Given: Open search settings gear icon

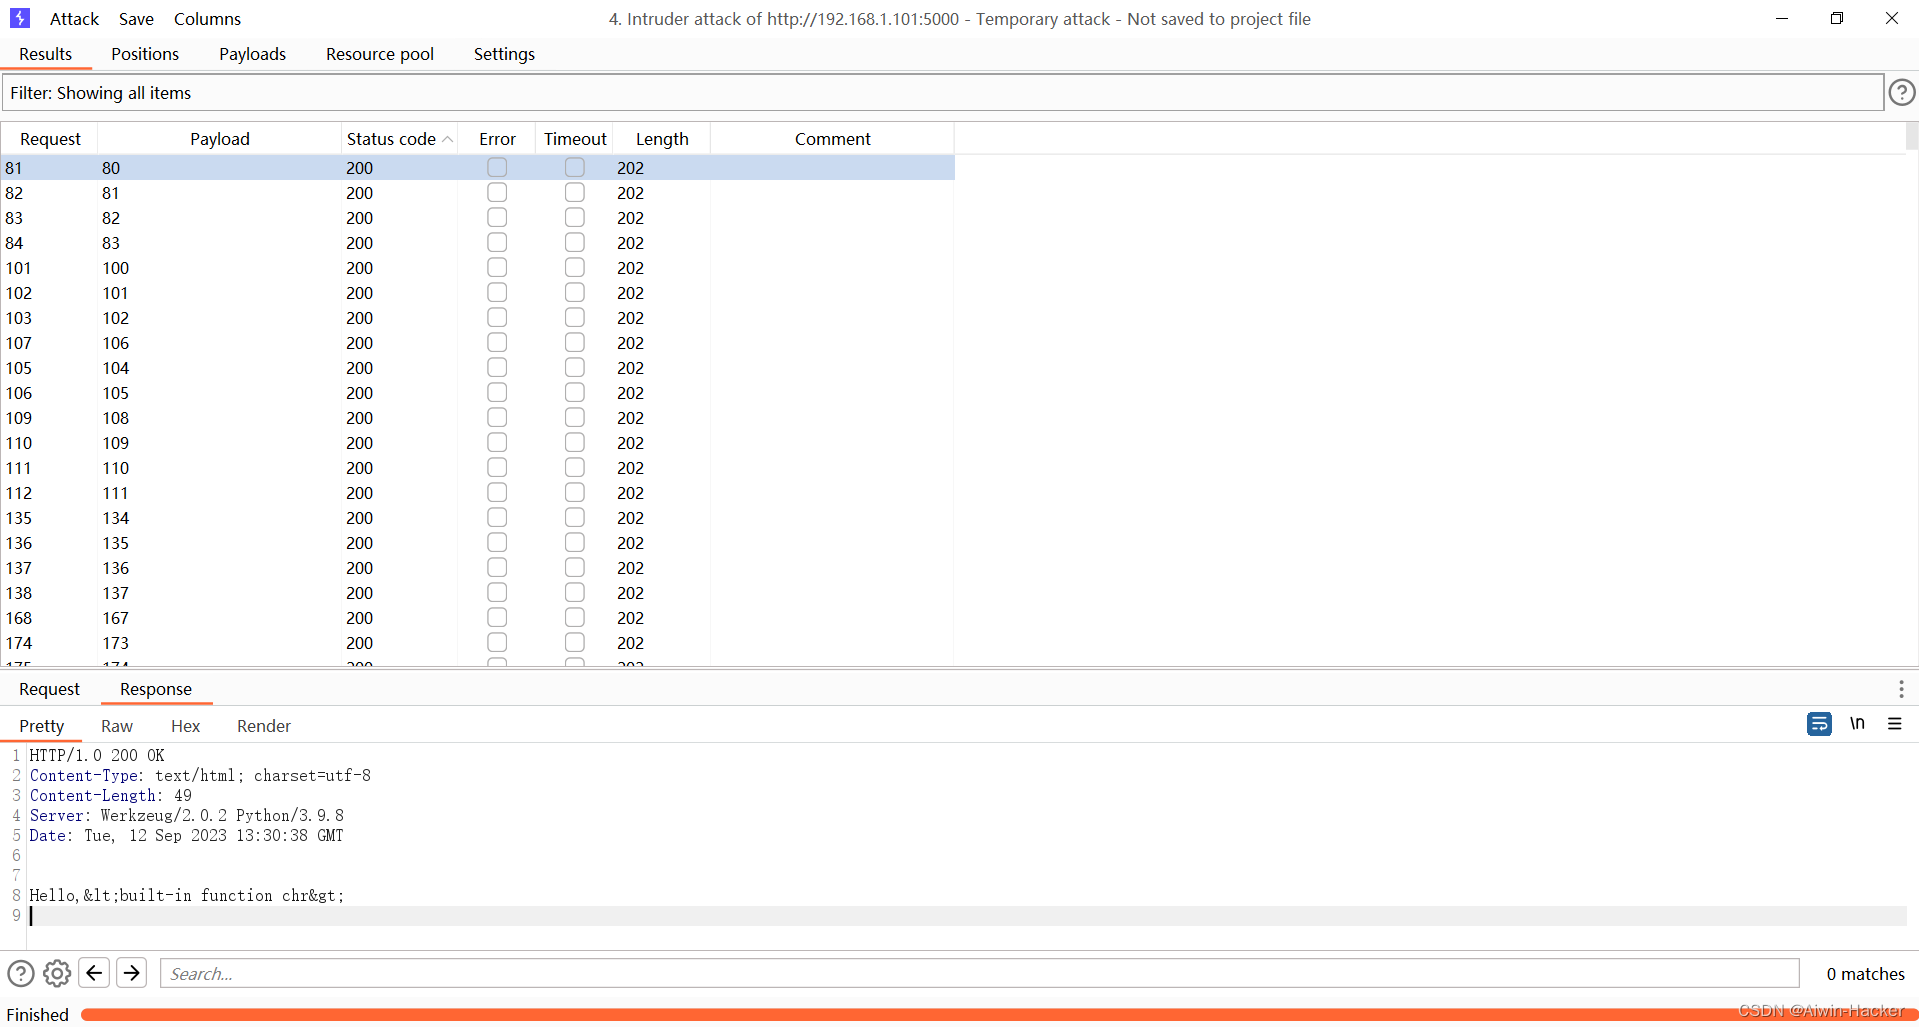Looking at the screenshot, I should point(57,973).
